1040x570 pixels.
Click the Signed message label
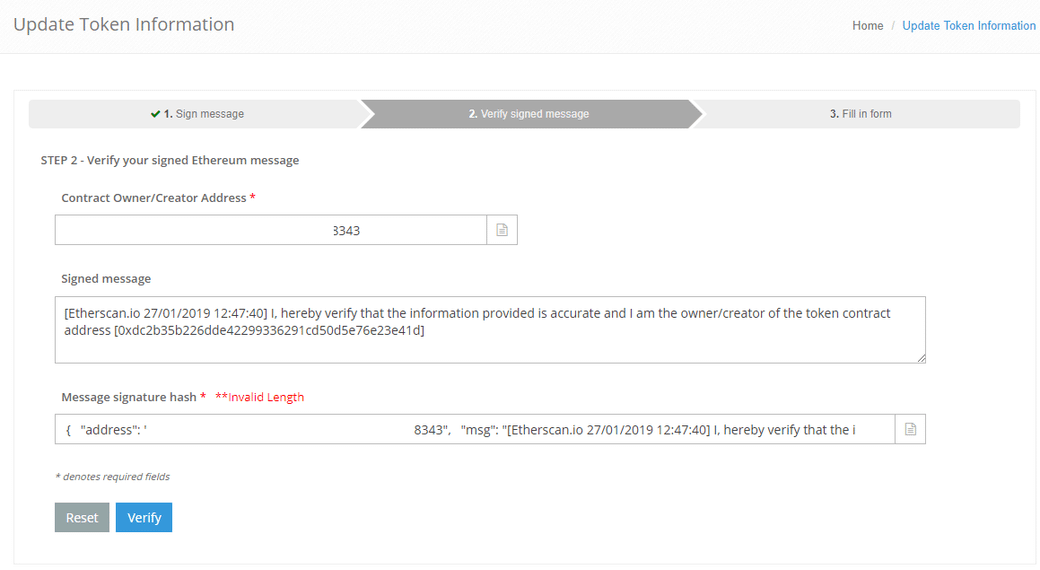click(x=106, y=279)
